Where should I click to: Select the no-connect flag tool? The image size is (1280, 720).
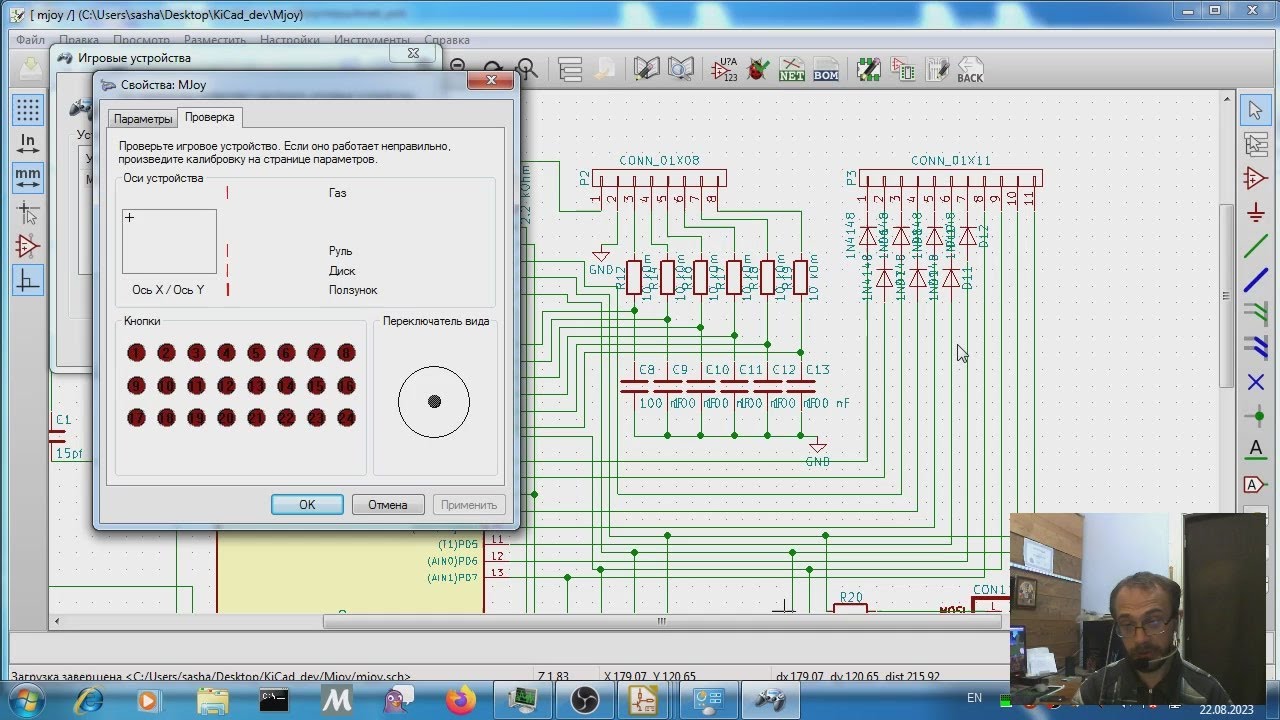coord(1256,382)
